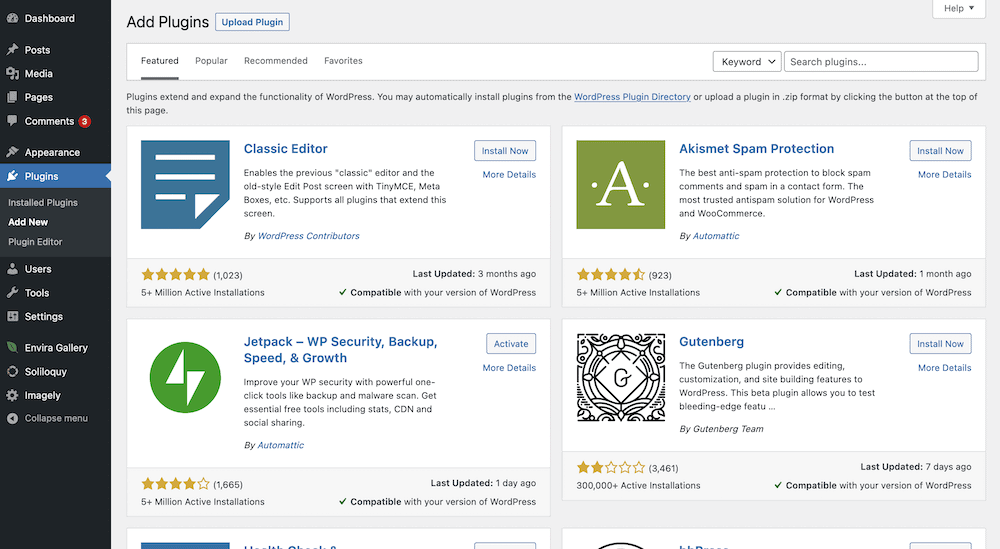Click the Settings sliders icon

[x=12, y=316]
